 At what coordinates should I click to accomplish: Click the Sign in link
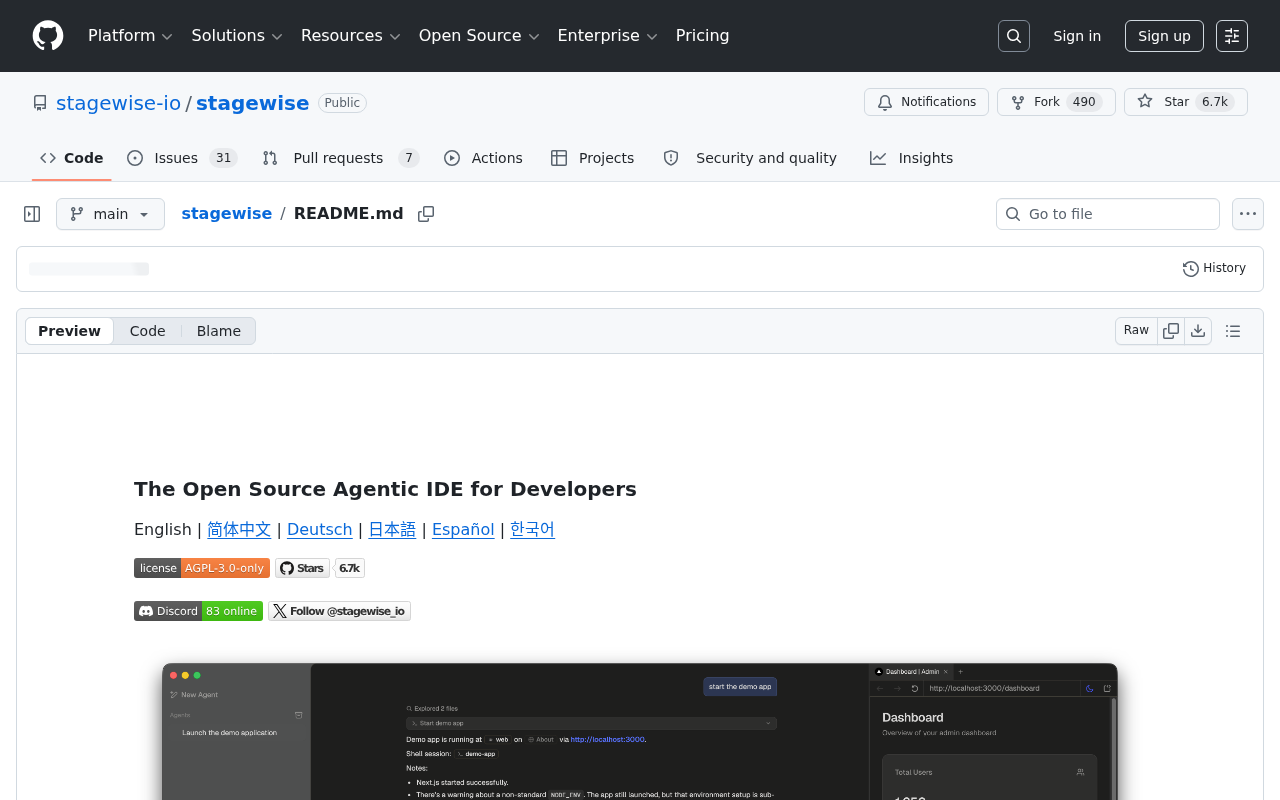[1077, 36]
